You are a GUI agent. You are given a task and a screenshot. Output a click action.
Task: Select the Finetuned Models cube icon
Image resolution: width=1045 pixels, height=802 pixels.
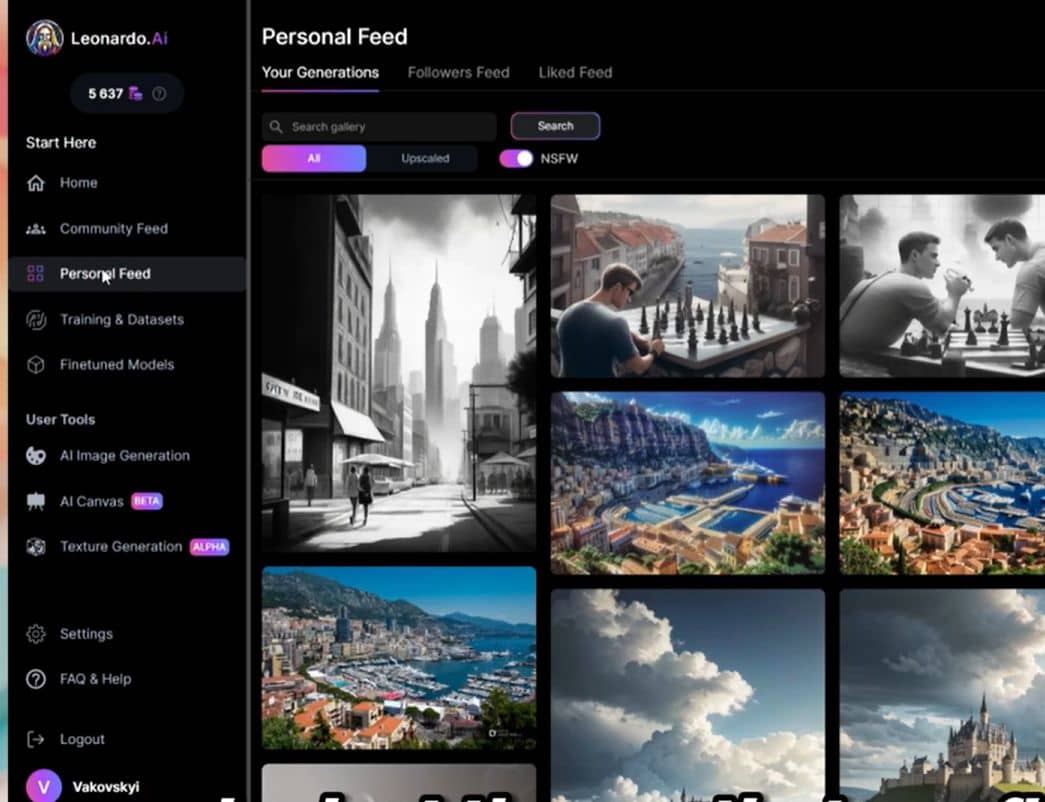(36, 365)
